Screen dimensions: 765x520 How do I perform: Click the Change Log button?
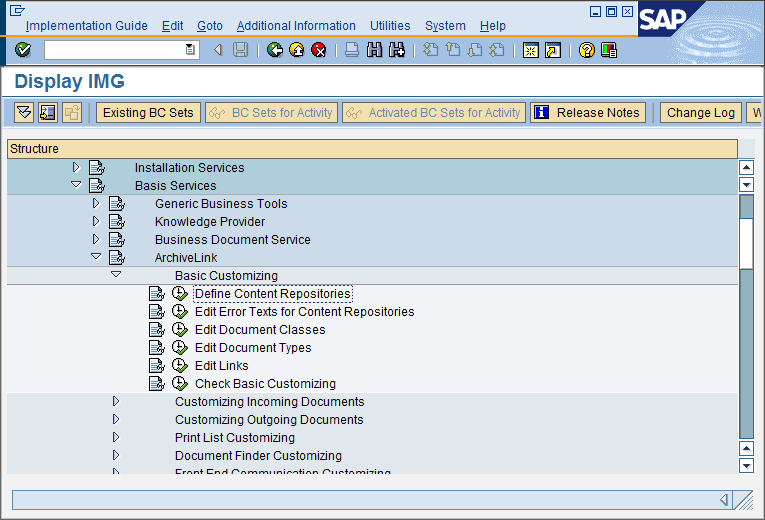point(700,113)
